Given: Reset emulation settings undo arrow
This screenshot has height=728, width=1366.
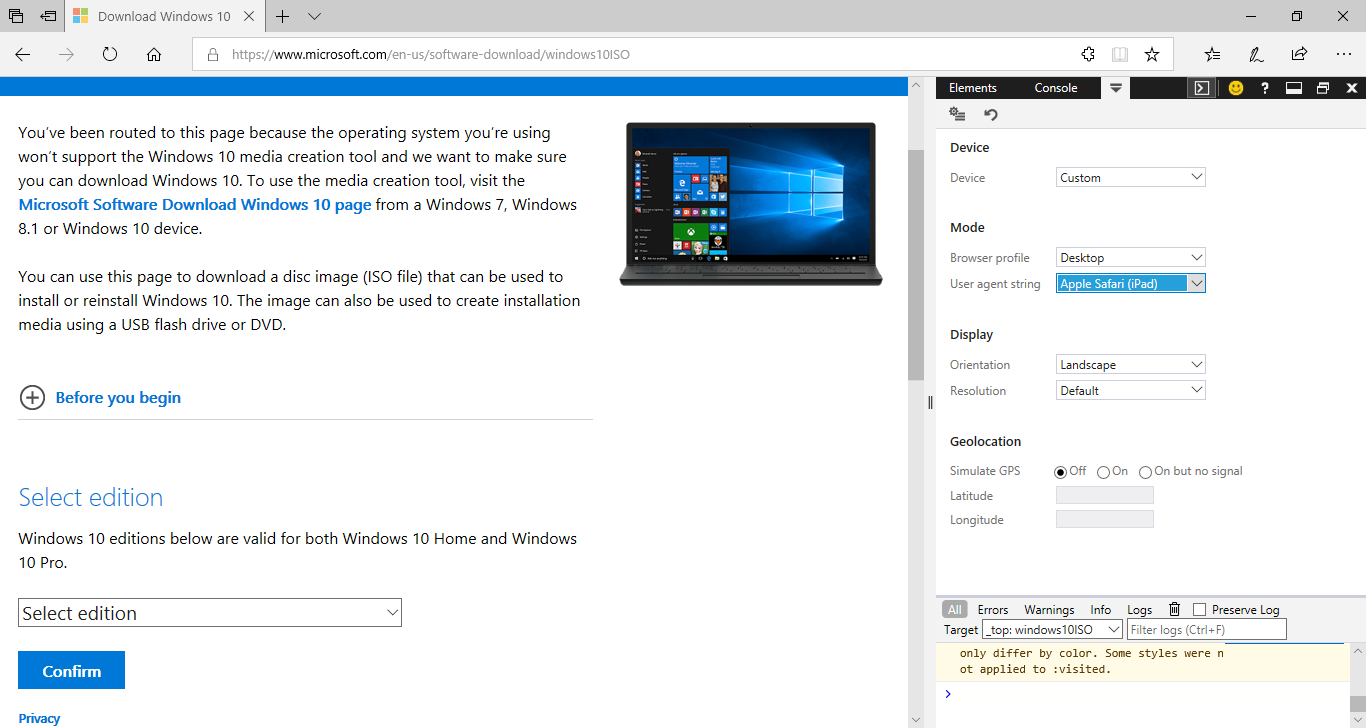Looking at the screenshot, I should (991, 114).
